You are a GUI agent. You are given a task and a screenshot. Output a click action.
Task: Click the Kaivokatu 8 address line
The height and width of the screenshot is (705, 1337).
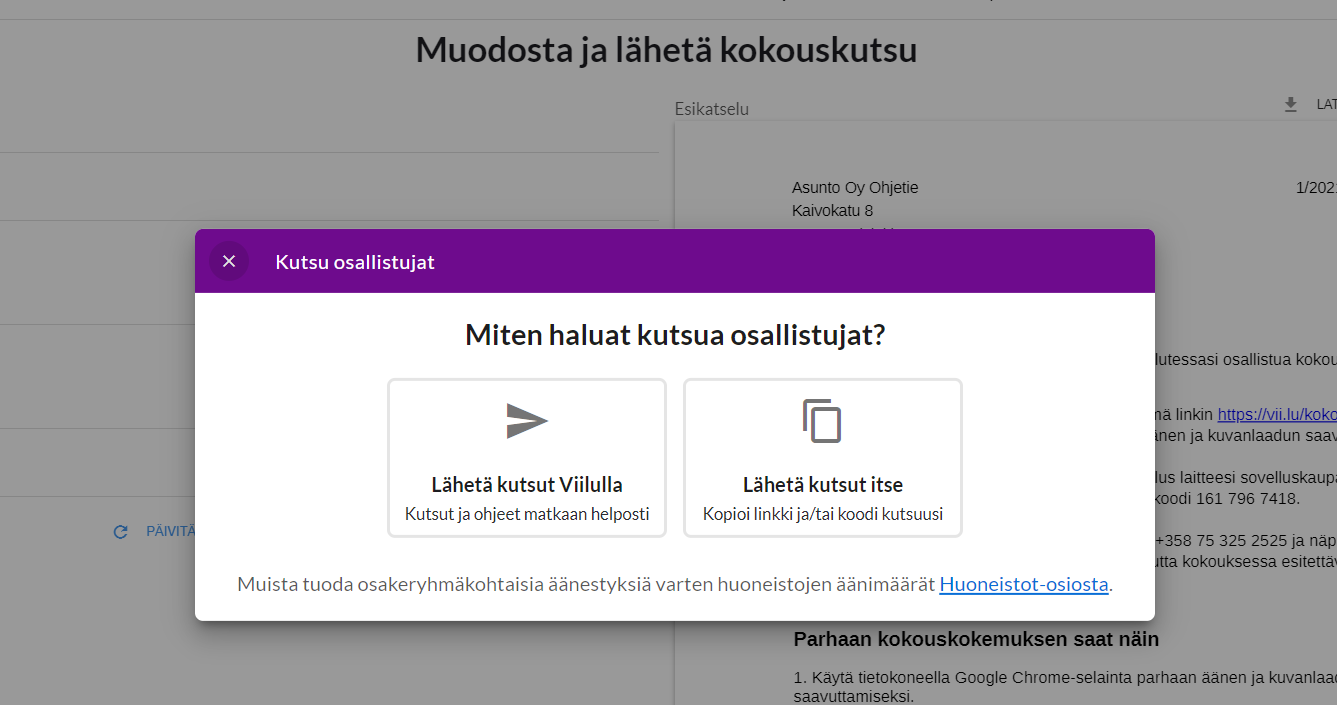pyautogui.click(x=832, y=211)
